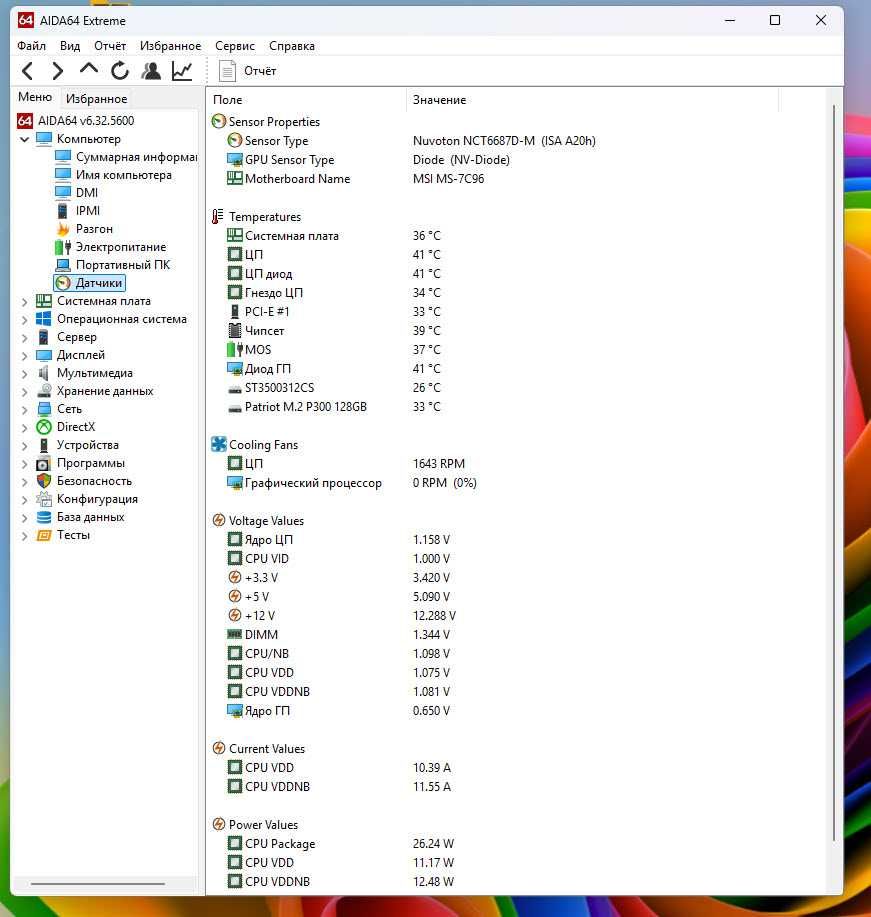Click the Sensor Properties group icon
Image resolution: width=871 pixels, height=917 pixels.
tap(219, 122)
